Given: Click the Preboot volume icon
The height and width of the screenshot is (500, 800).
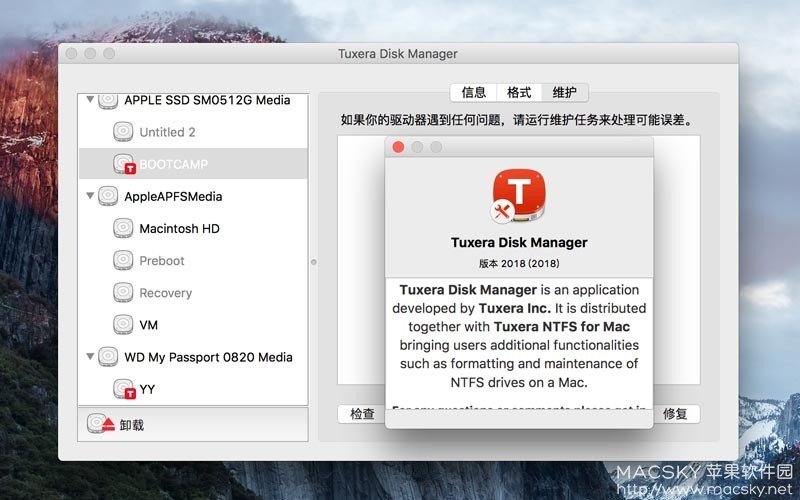Looking at the screenshot, I should [x=123, y=260].
